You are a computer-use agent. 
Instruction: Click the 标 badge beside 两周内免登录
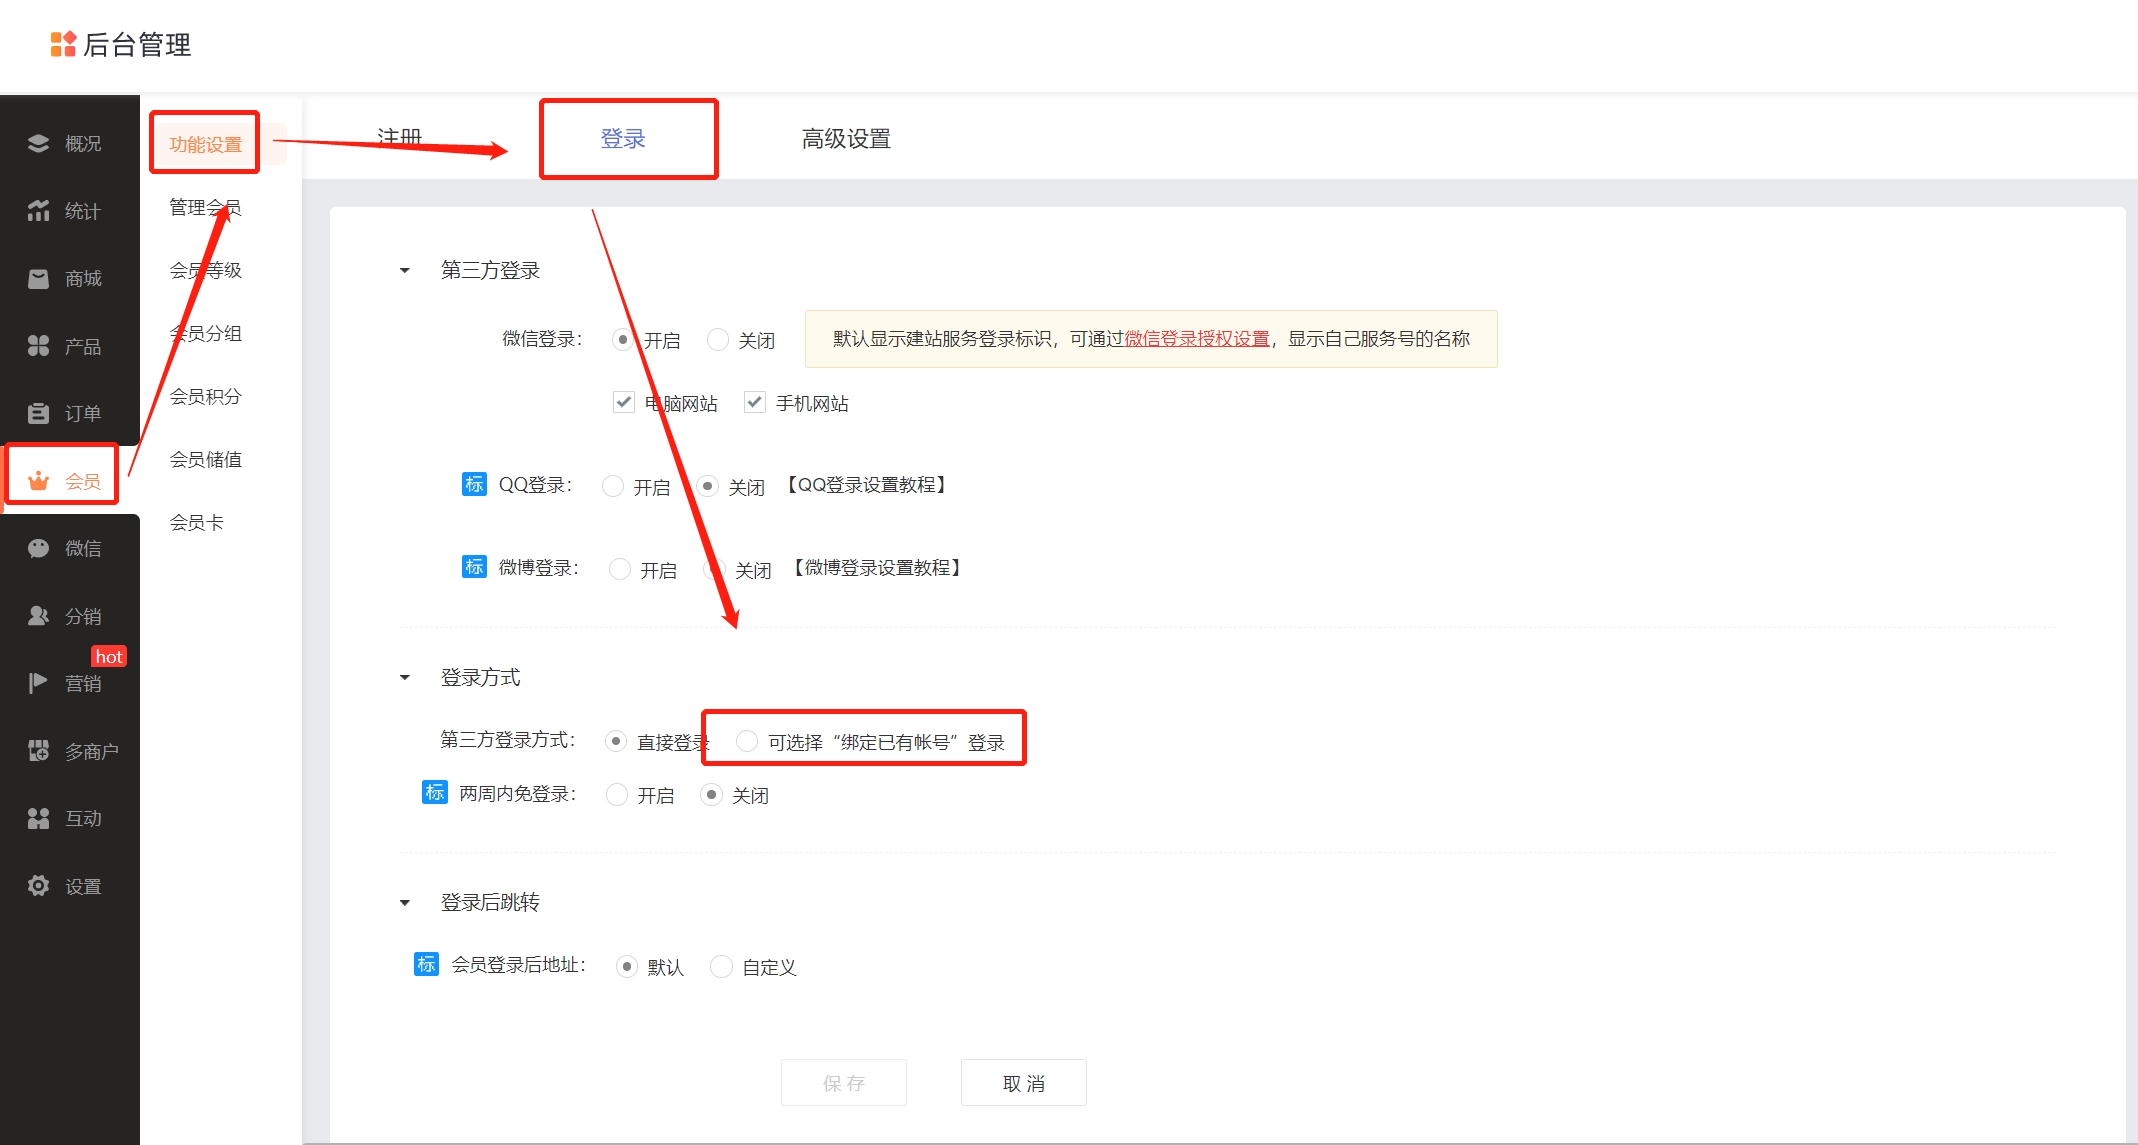pyautogui.click(x=434, y=793)
